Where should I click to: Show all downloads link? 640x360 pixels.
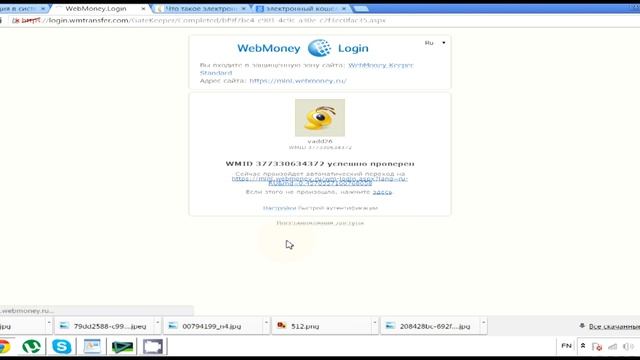[614, 327]
